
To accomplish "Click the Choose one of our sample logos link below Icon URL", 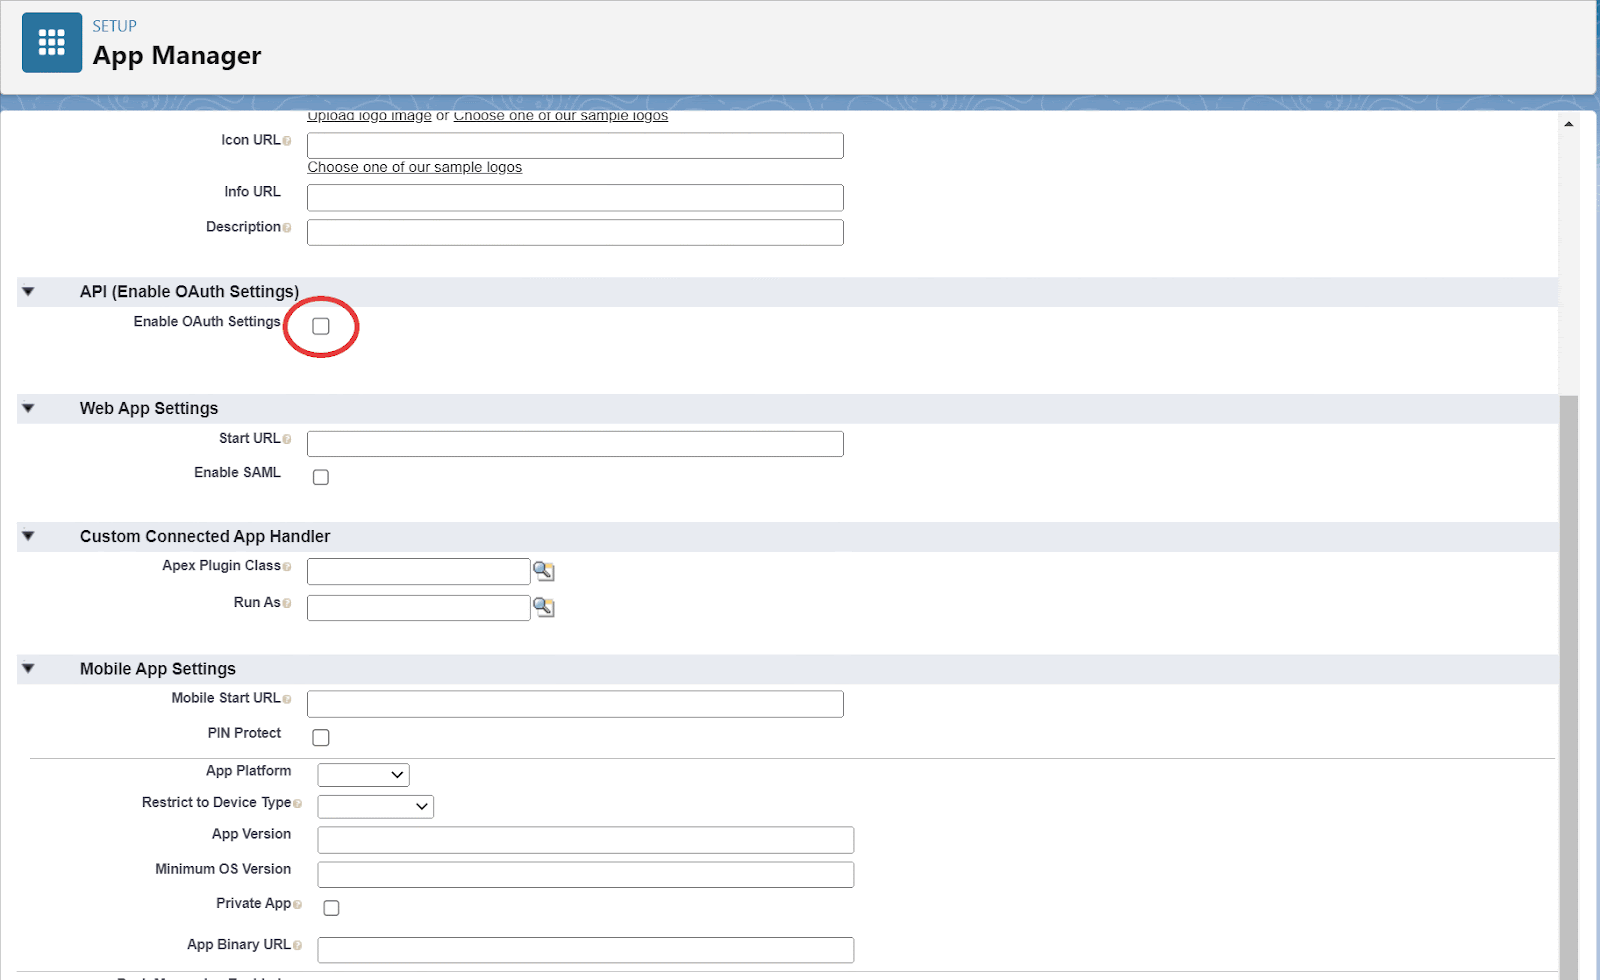I will coord(415,167).
